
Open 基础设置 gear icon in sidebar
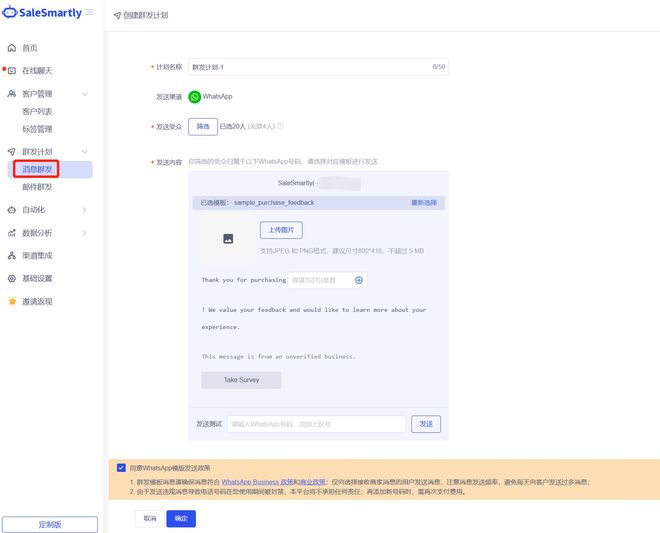12,278
